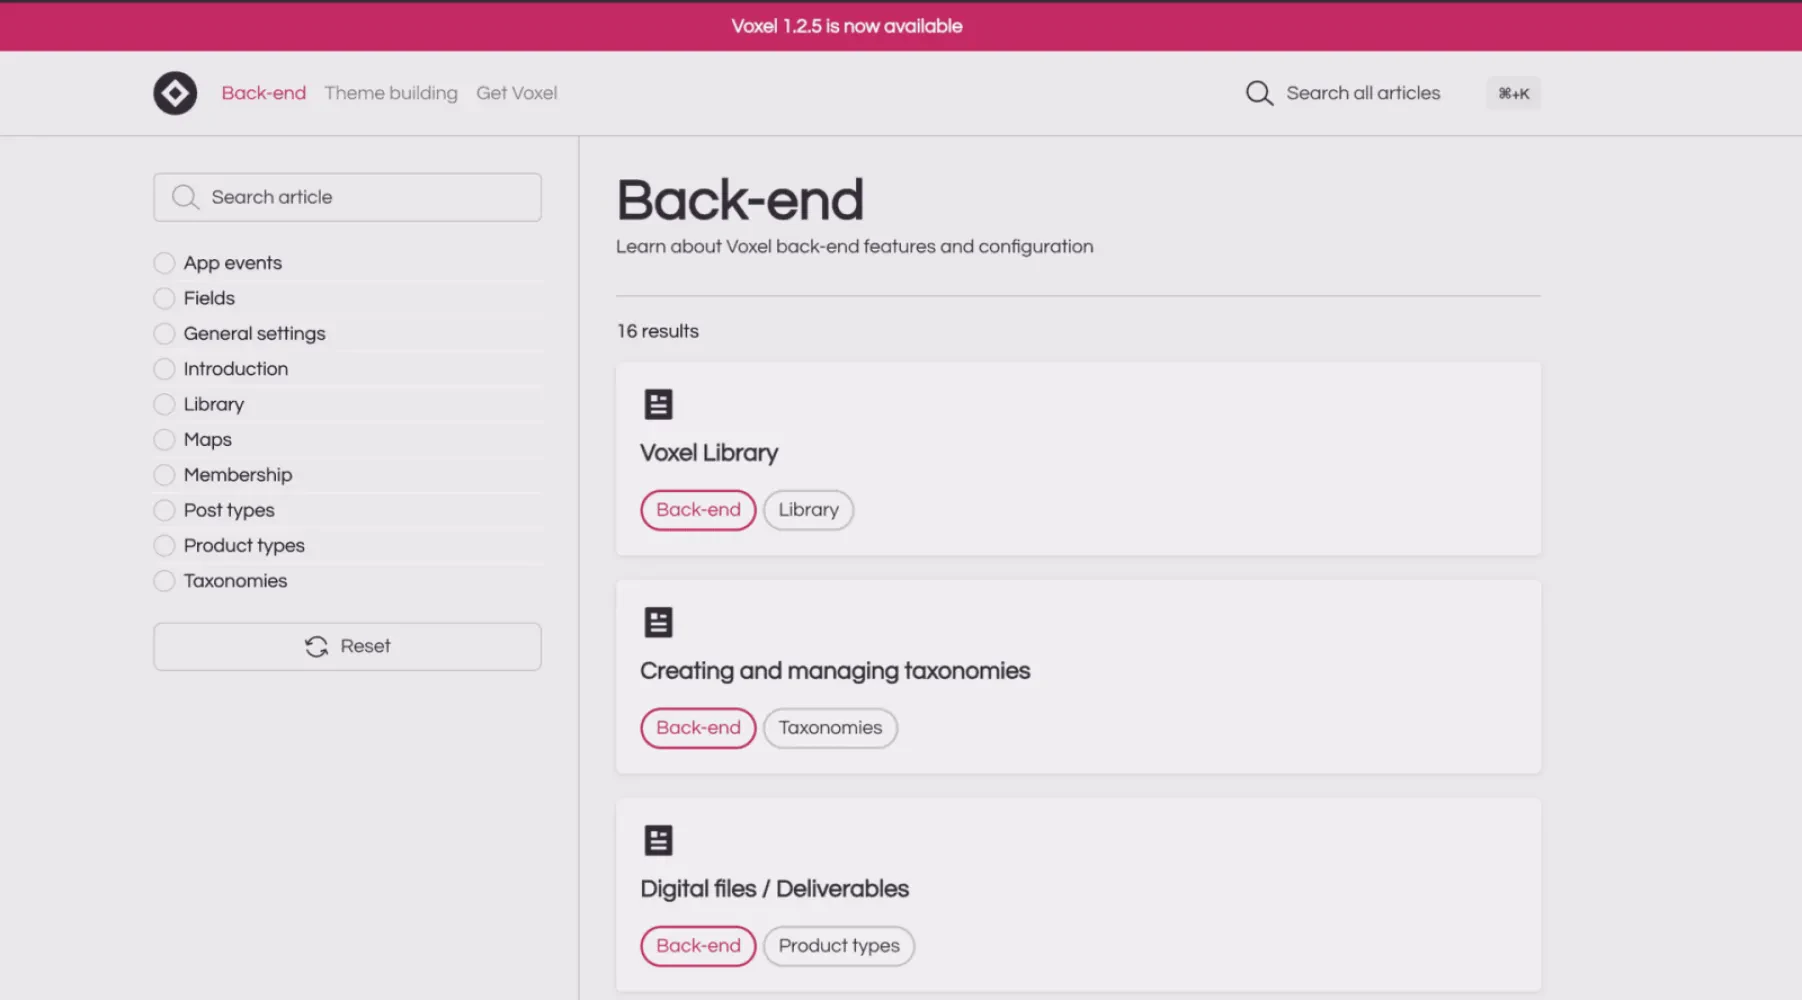Select the Library filter radio
This screenshot has width=1802, height=1000.
click(164, 404)
